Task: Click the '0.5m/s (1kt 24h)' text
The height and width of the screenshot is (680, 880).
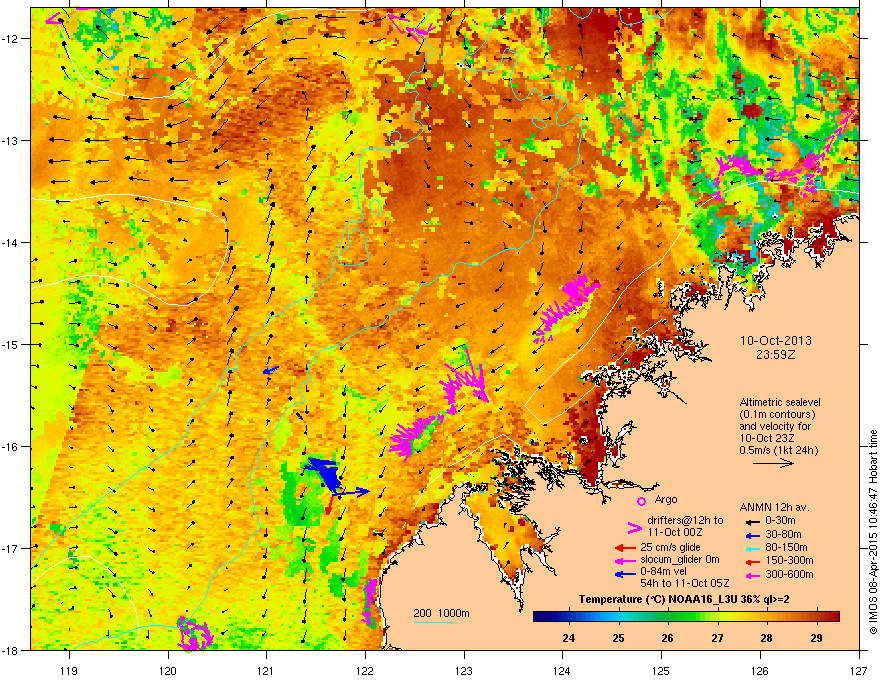Action: pyautogui.click(x=778, y=450)
